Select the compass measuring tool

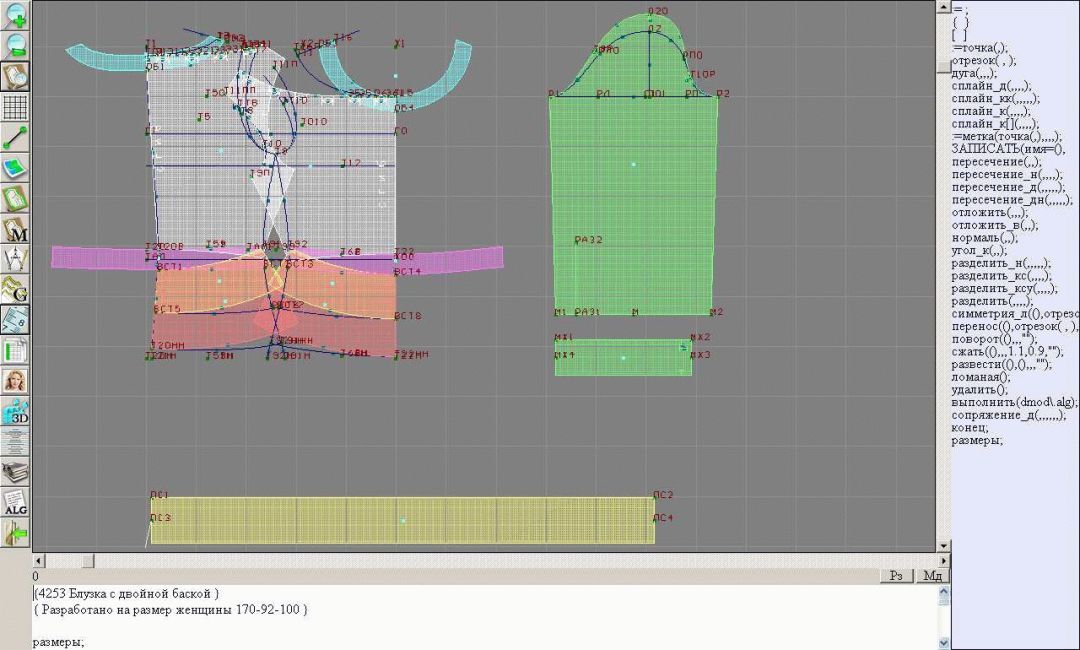click(15, 259)
